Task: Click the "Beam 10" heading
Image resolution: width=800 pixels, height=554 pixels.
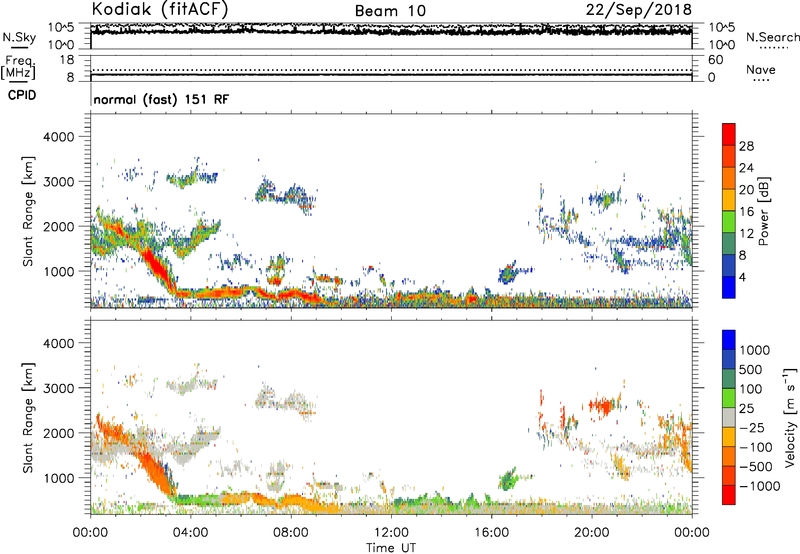Action: tap(390, 11)
